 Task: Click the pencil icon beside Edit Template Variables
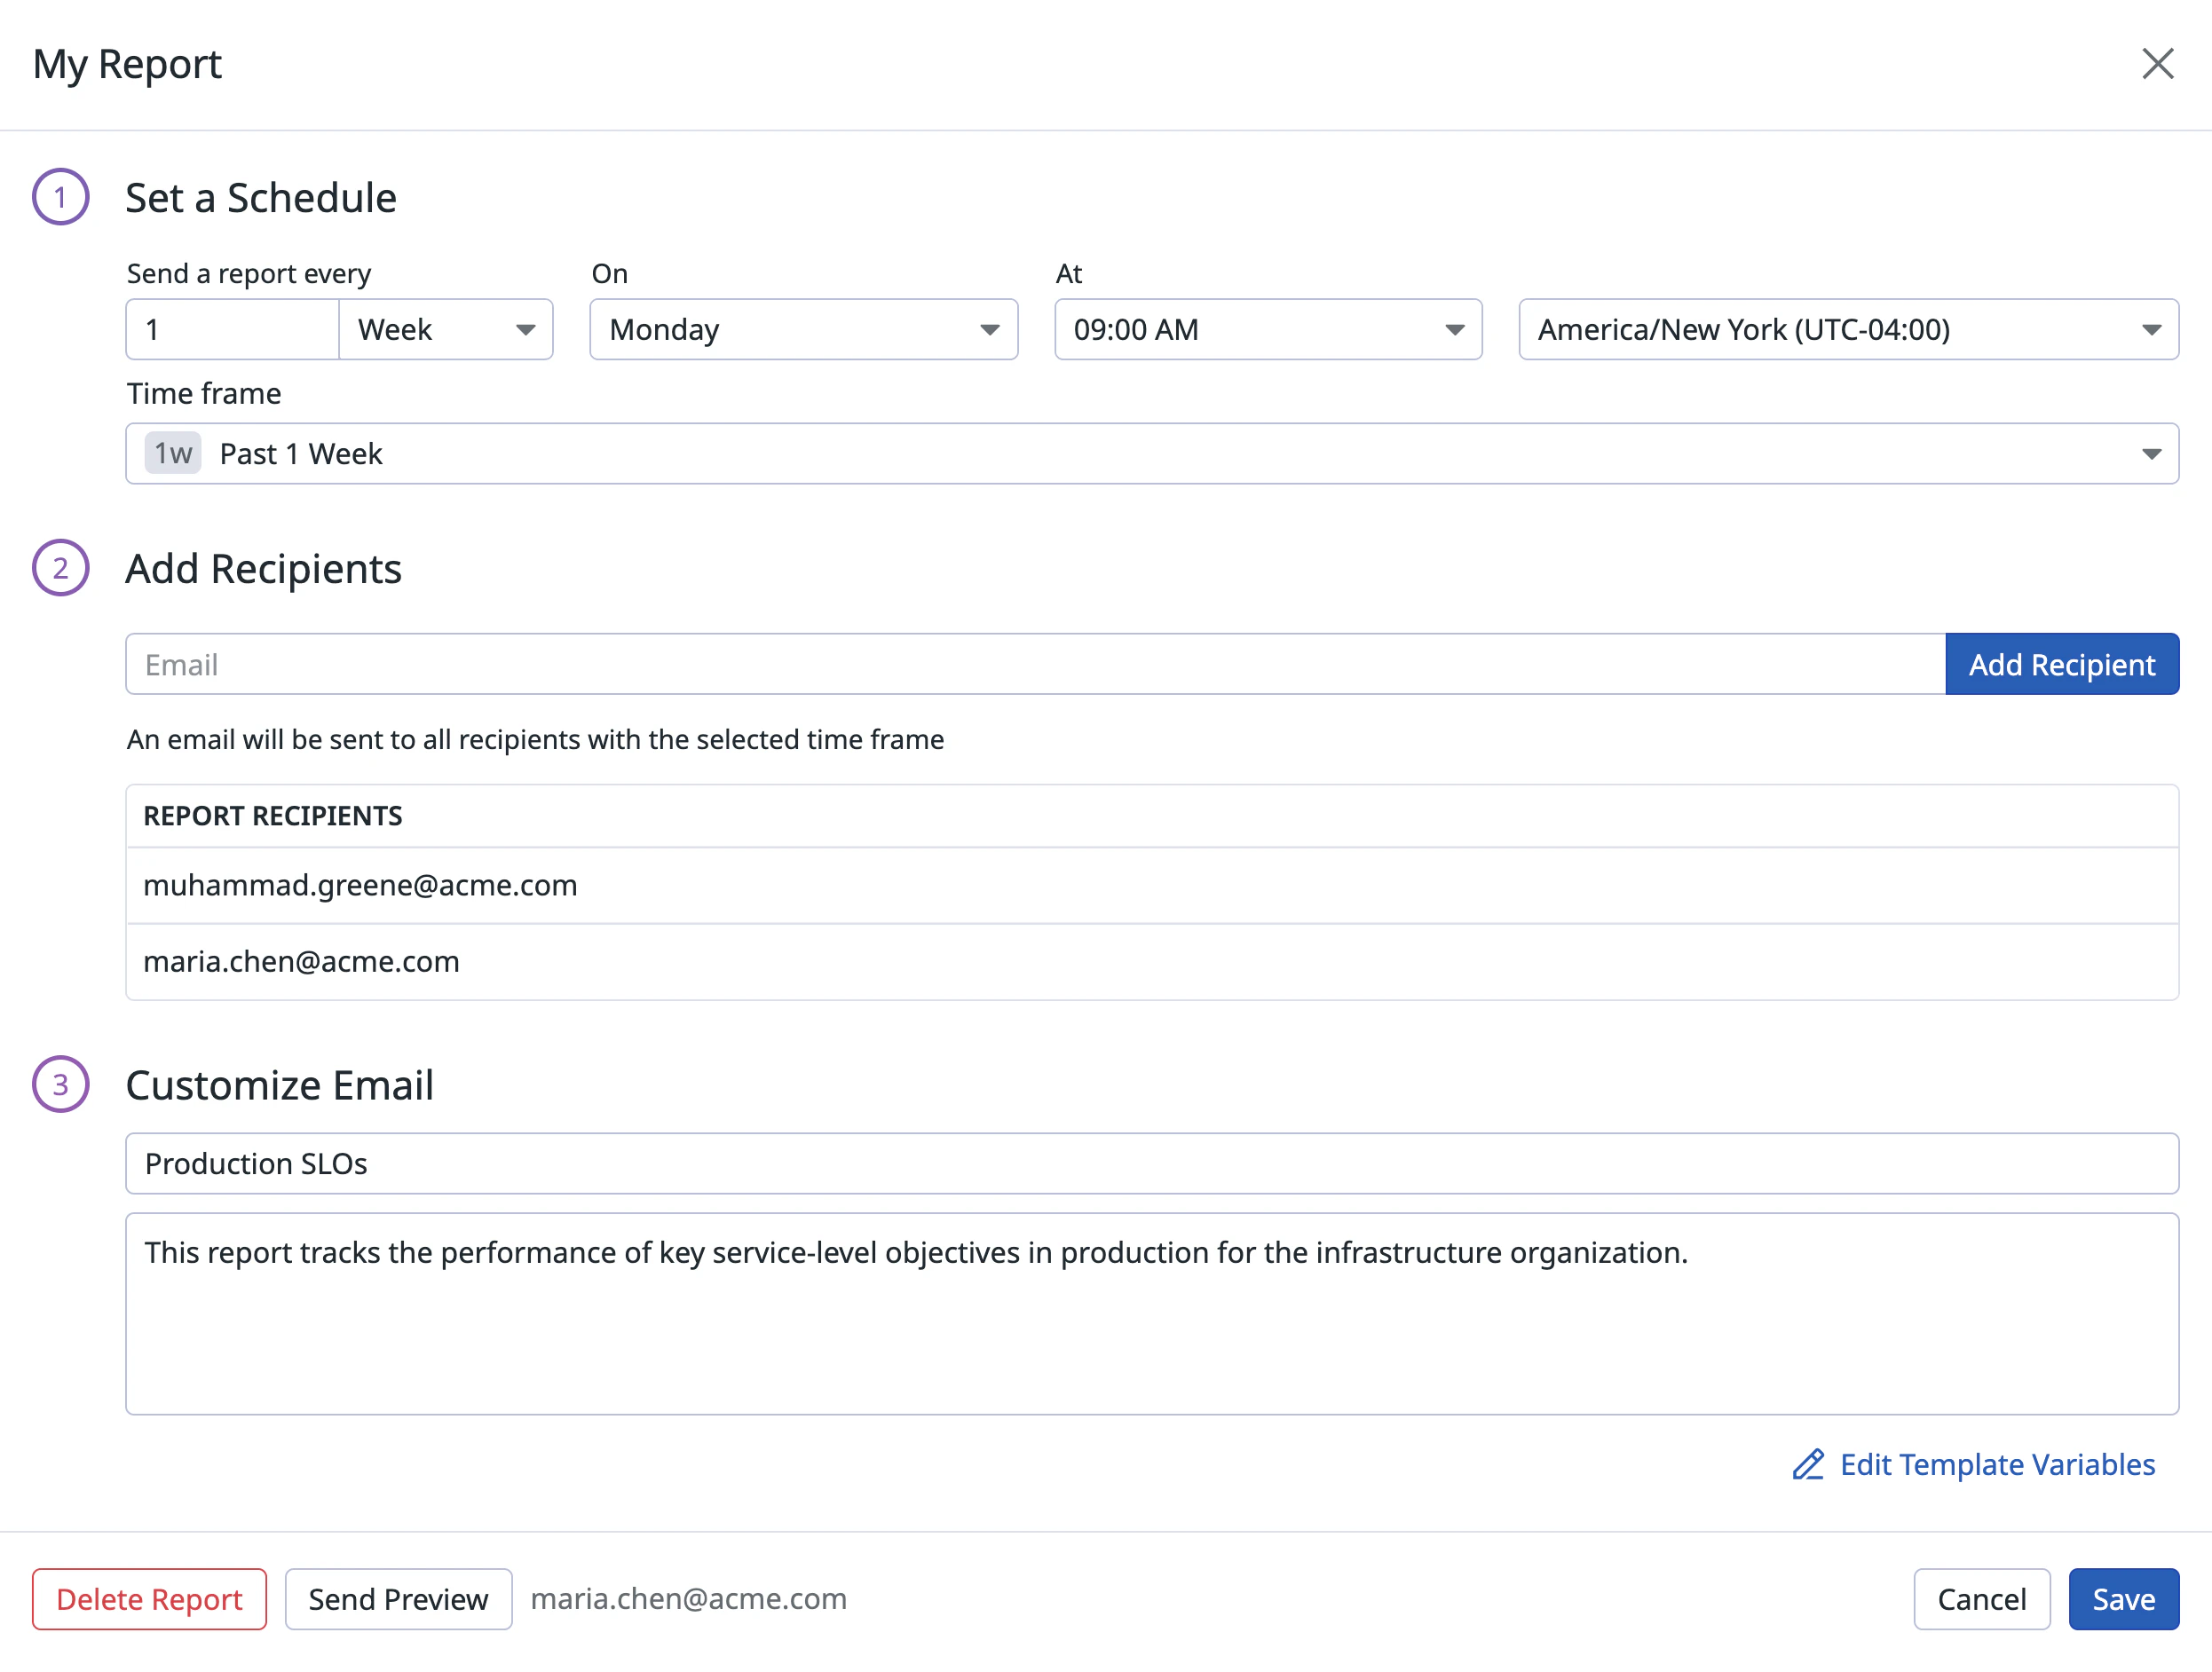click(1808, 1465)
